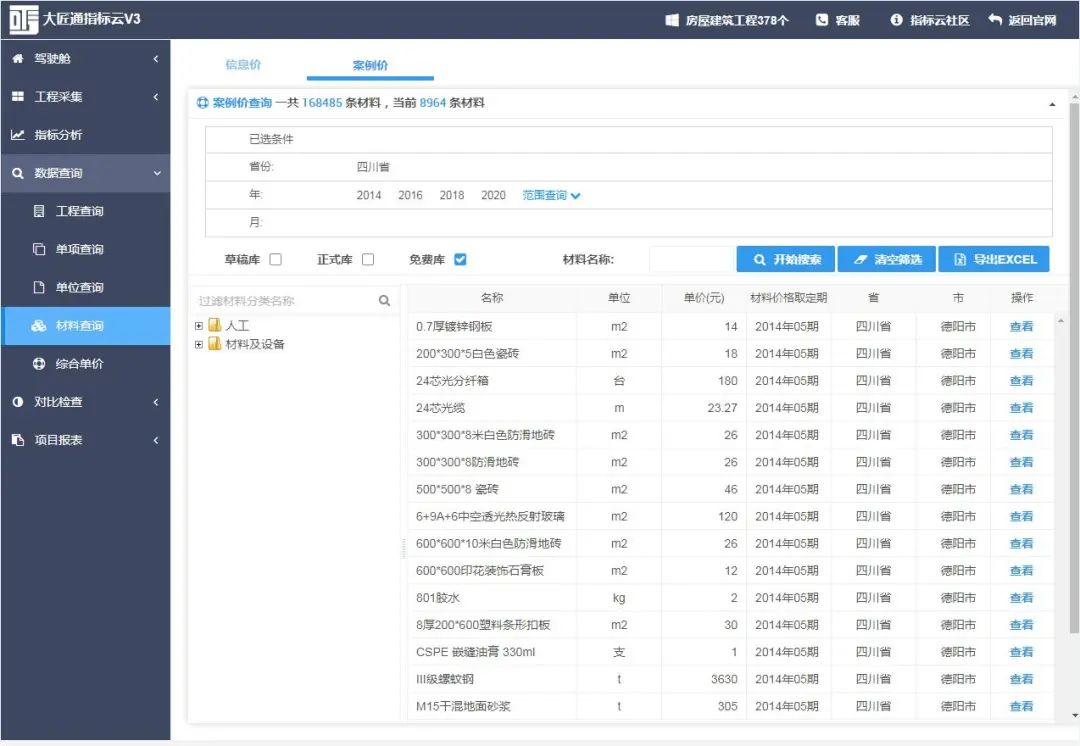Click the 单价(元) column header
The width and height of the screenshot is (1080, 746).
703,298
